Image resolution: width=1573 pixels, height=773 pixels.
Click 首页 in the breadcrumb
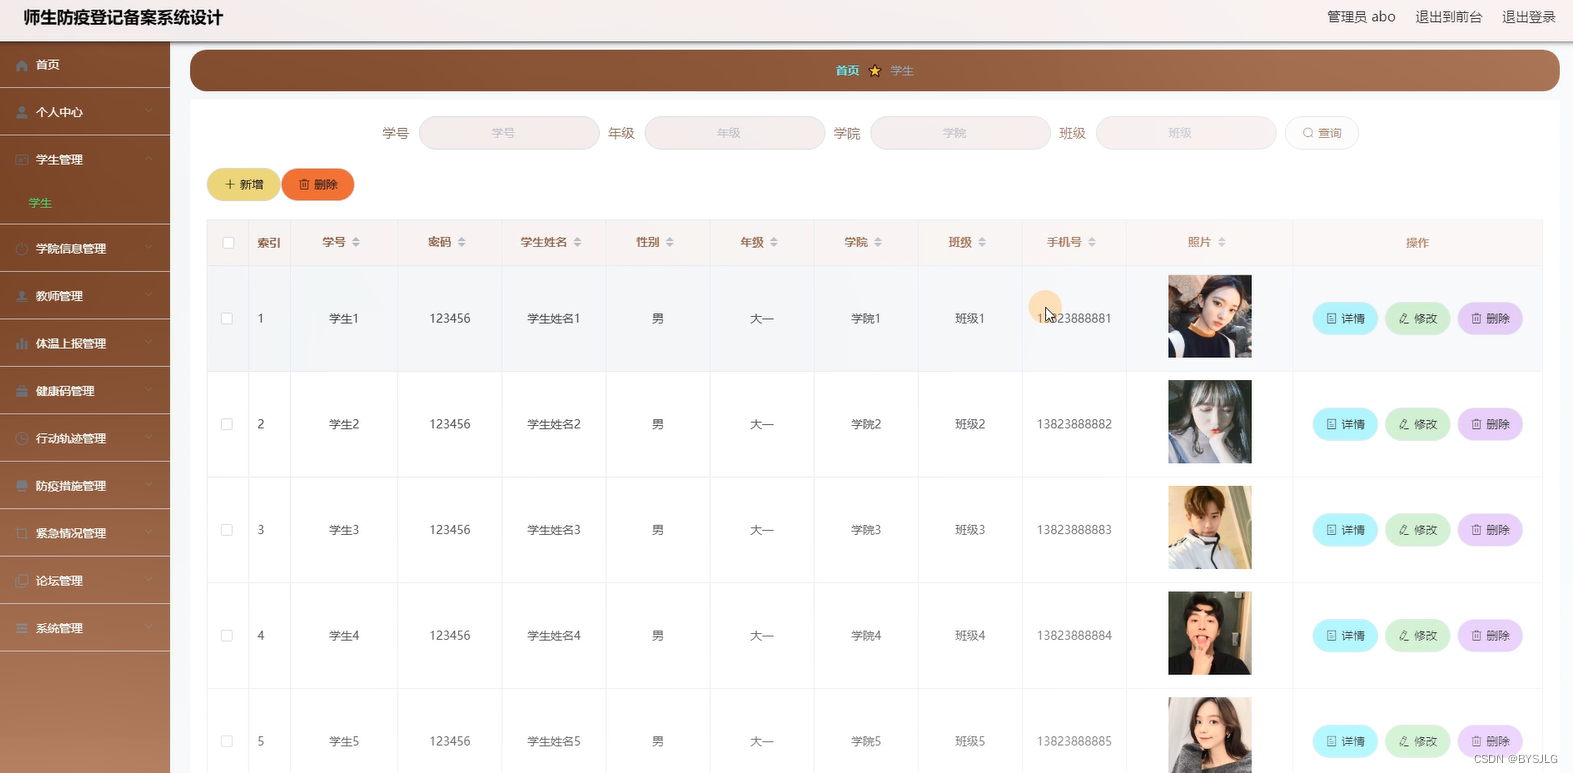pos(847,71)
